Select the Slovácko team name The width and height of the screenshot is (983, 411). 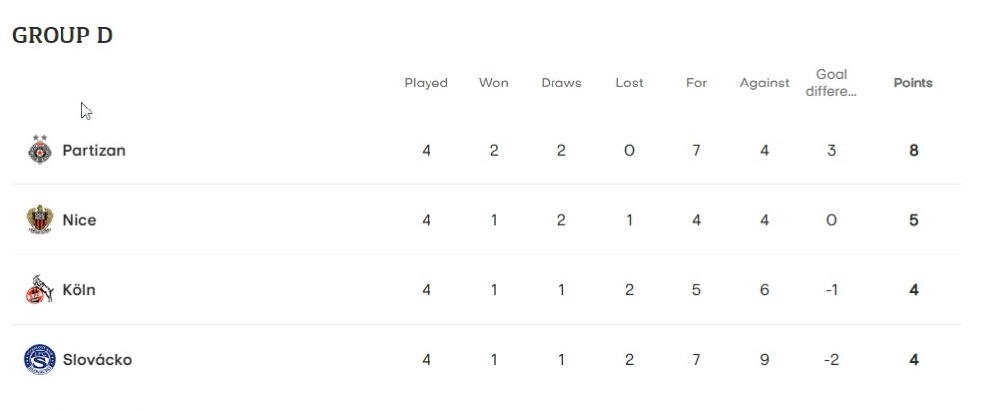97,360
